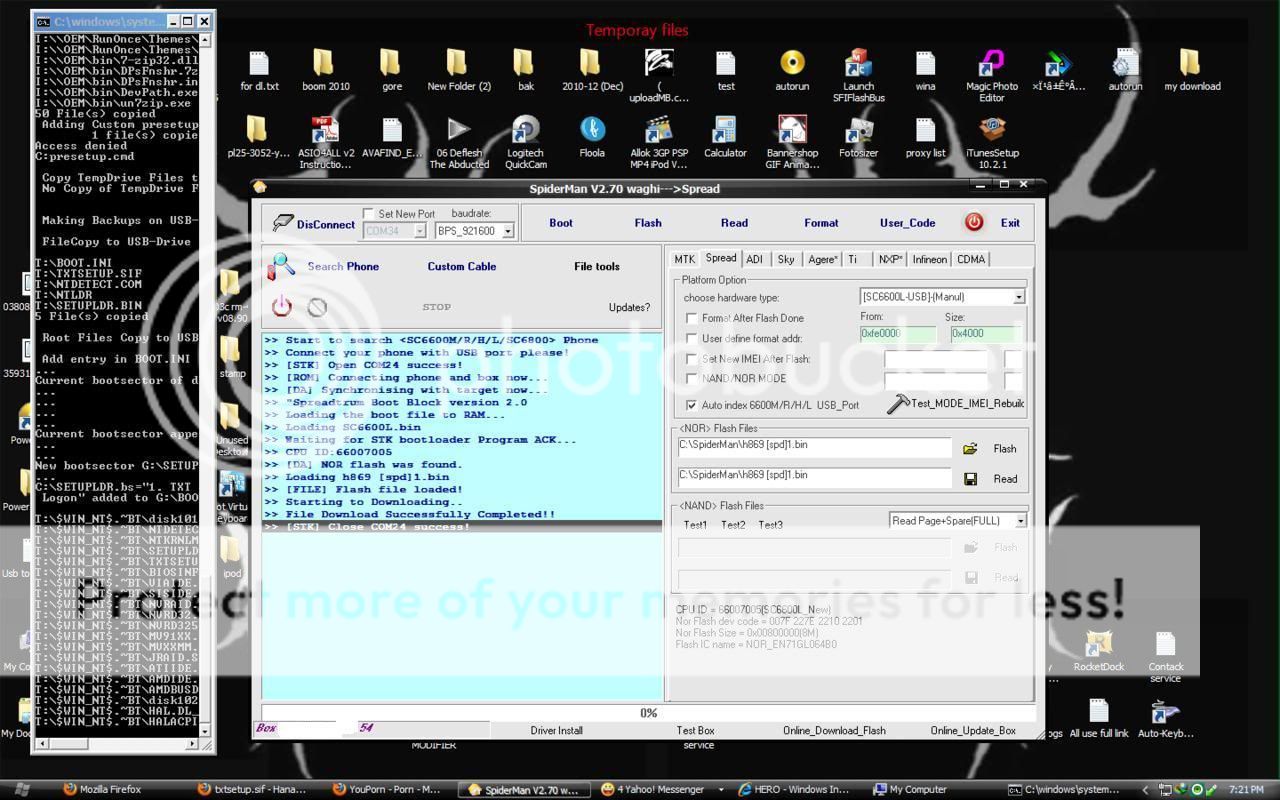The height and width of the screenshot is (800, 1280).
Task: Click the Format button
Action: pyautogui.click(x=821, y=223)
